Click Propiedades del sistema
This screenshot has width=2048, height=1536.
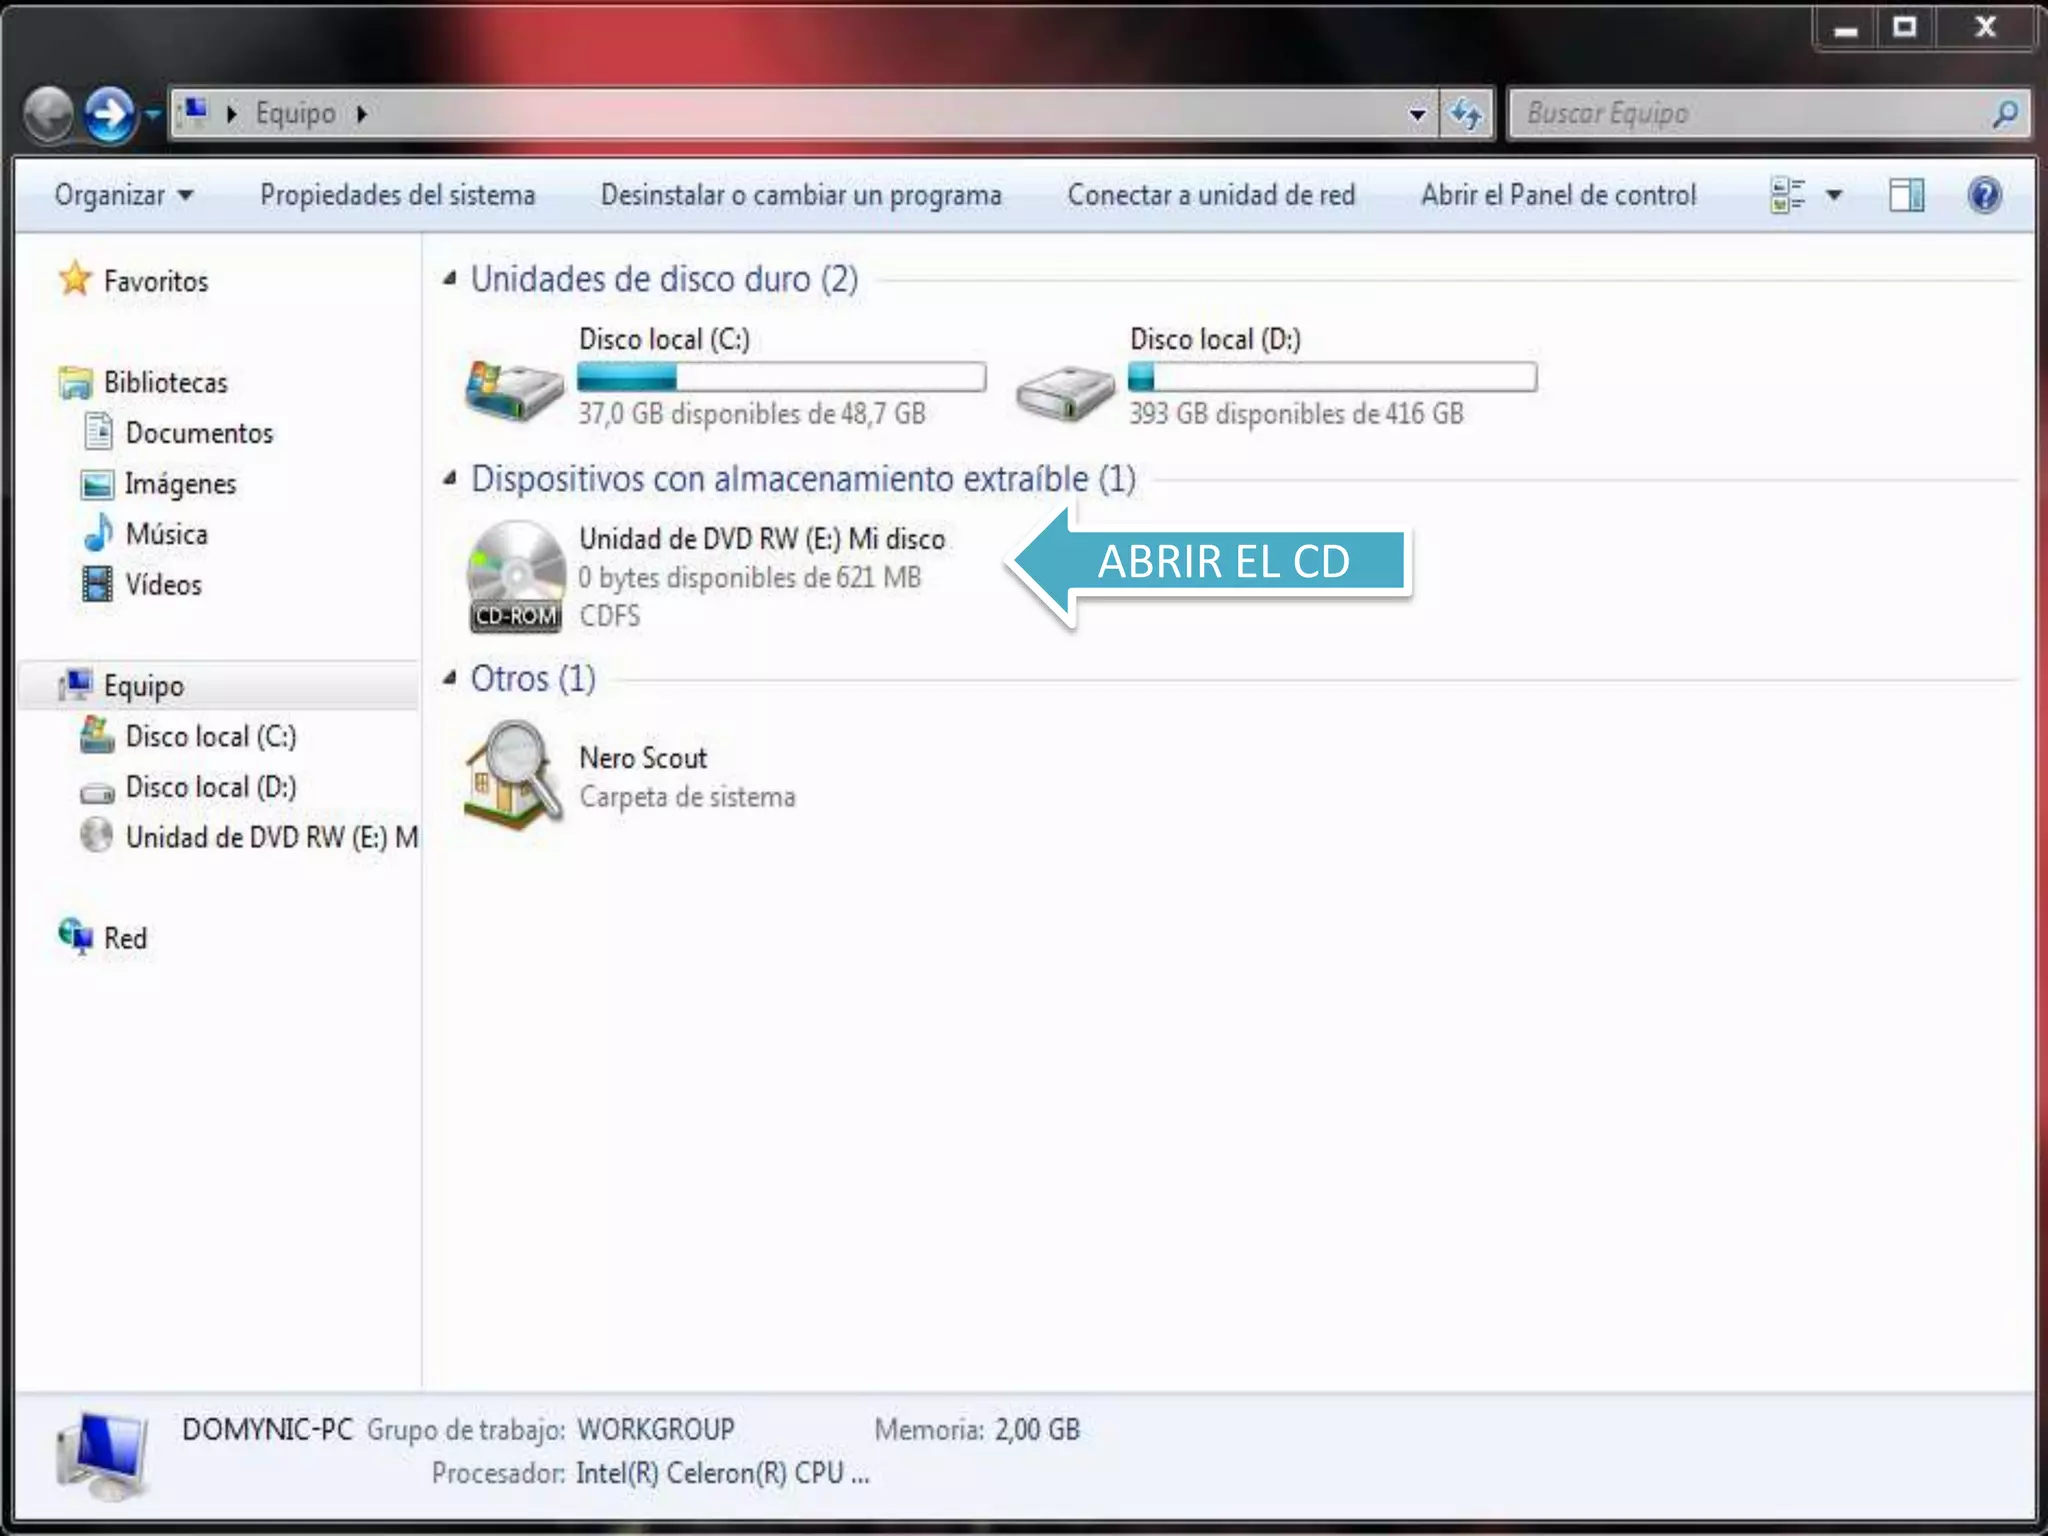click(x=397, y=195)
